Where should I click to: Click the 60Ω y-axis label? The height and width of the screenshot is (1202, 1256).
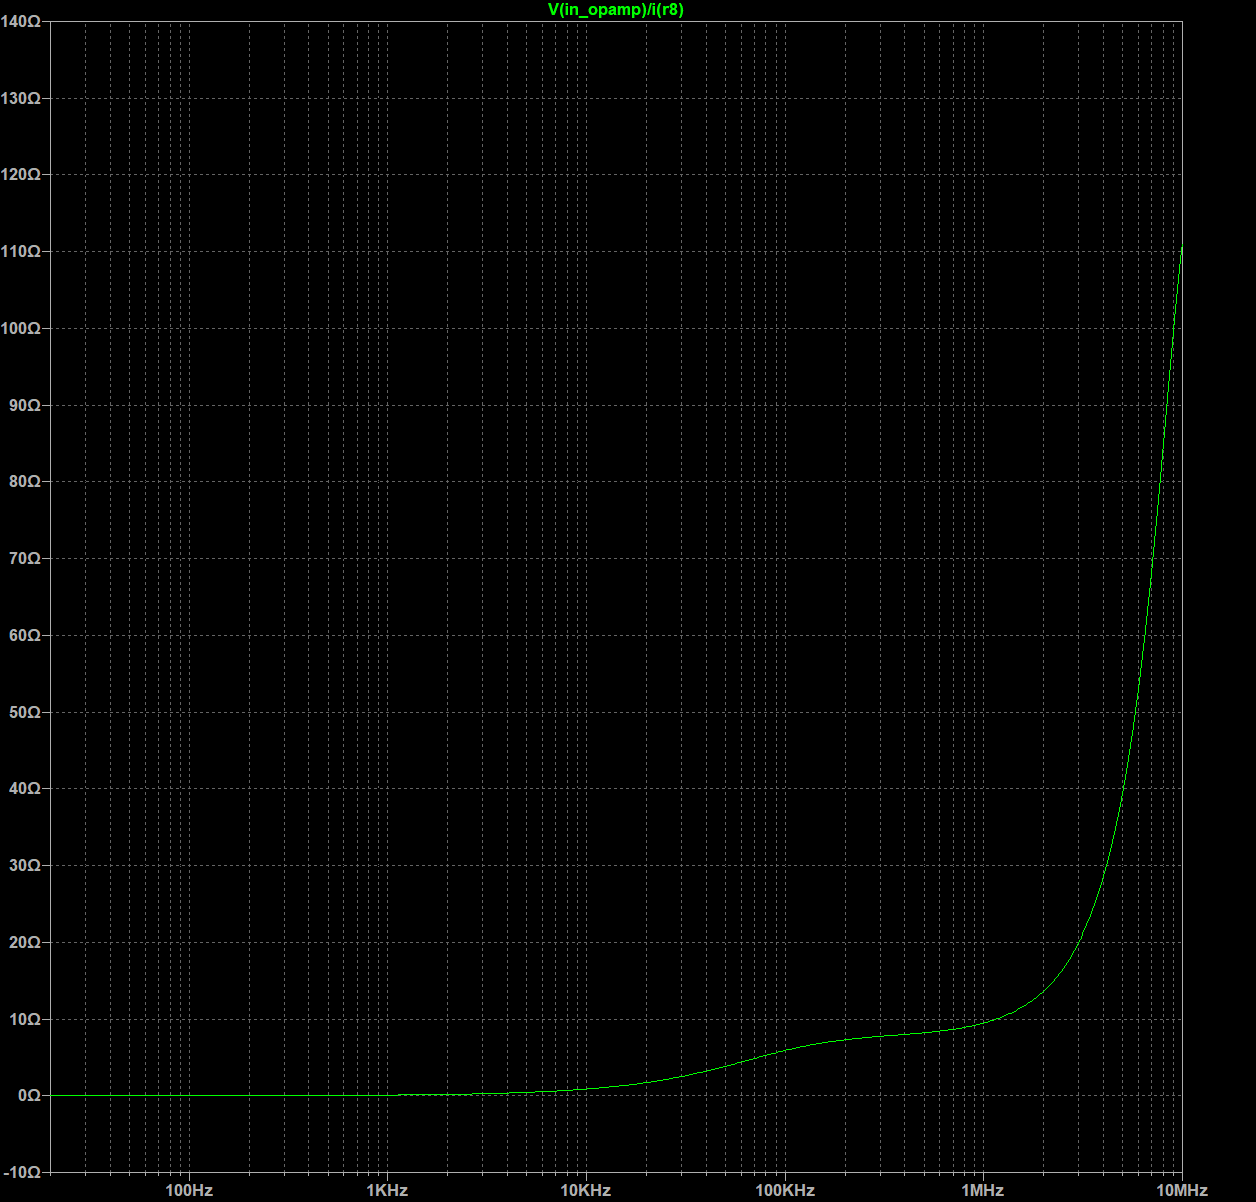point(25,635)
